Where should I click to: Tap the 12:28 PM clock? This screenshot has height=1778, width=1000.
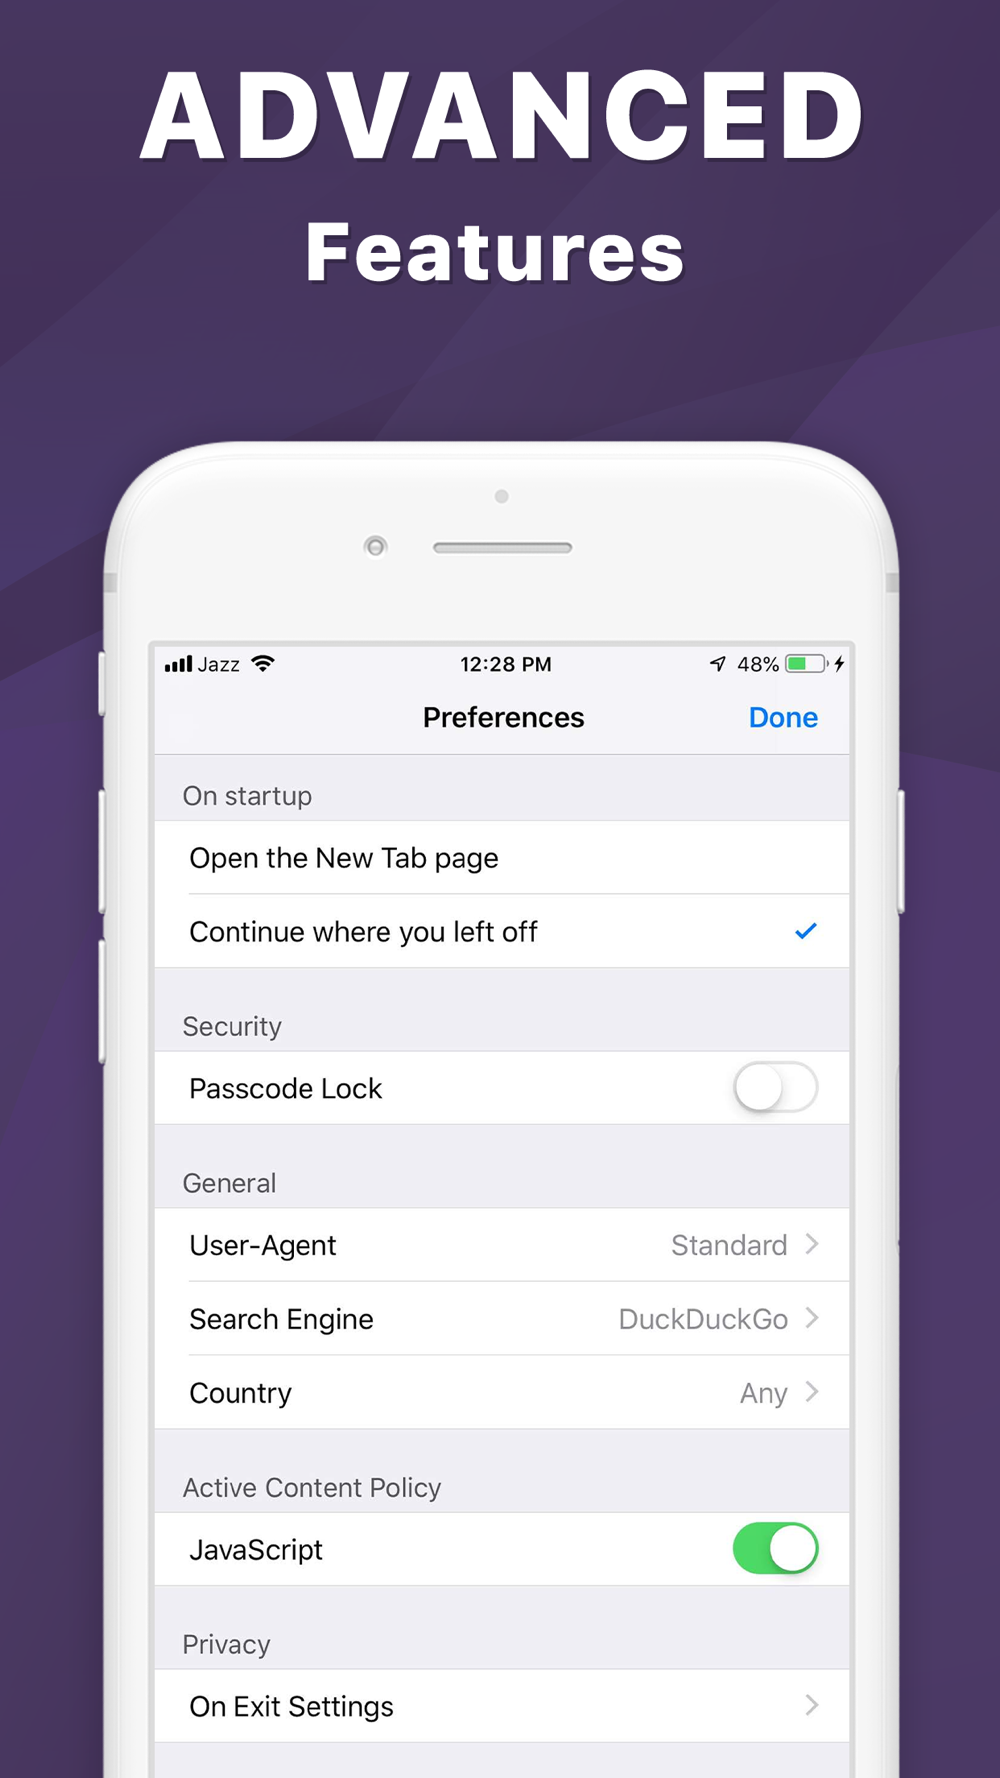505,664
